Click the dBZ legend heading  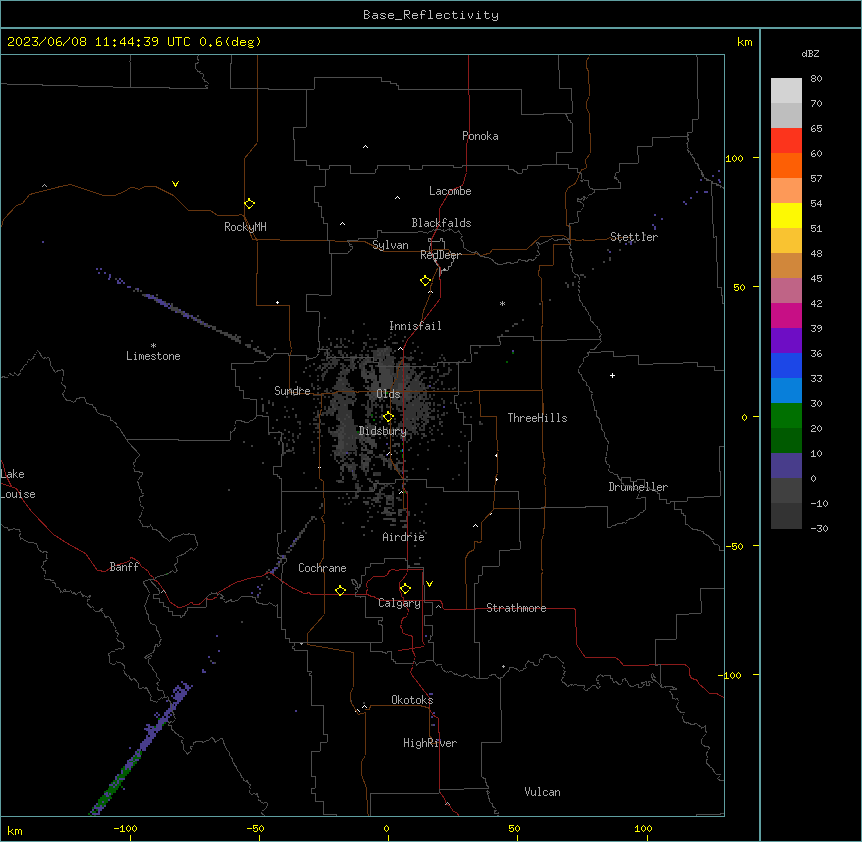pyautogui.click(x=810, y=54)
